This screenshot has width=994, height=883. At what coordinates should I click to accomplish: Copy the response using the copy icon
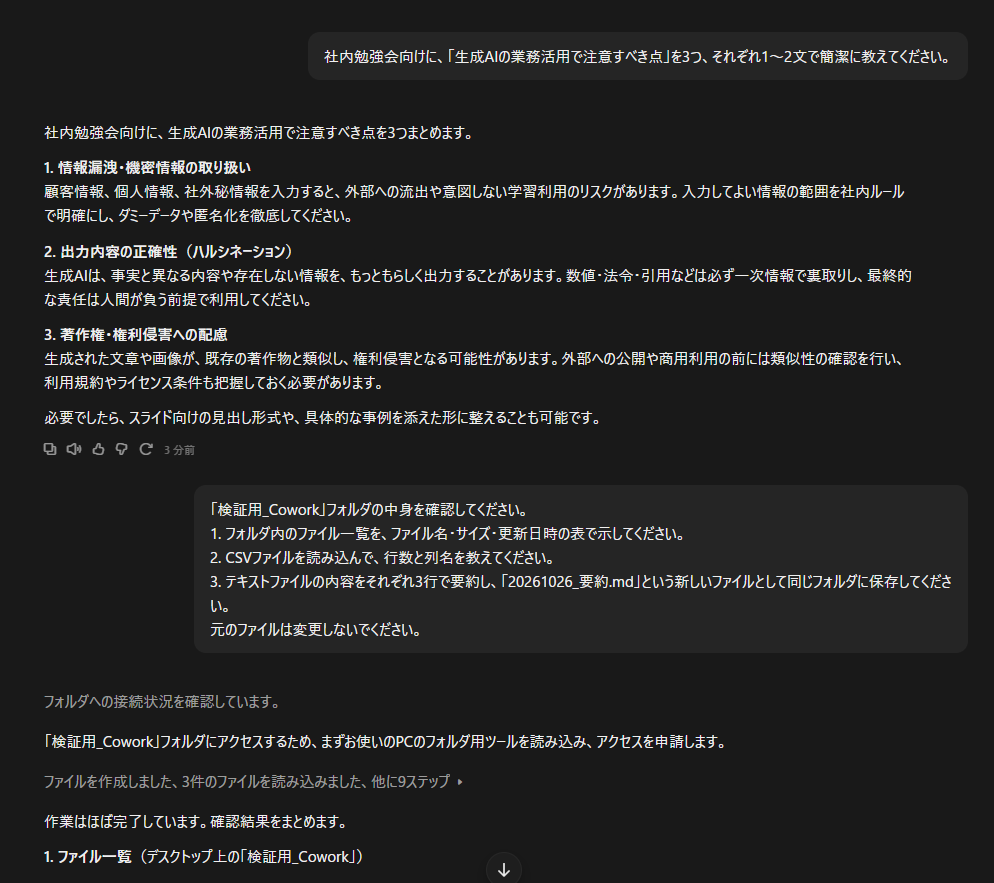pos(49,449)
